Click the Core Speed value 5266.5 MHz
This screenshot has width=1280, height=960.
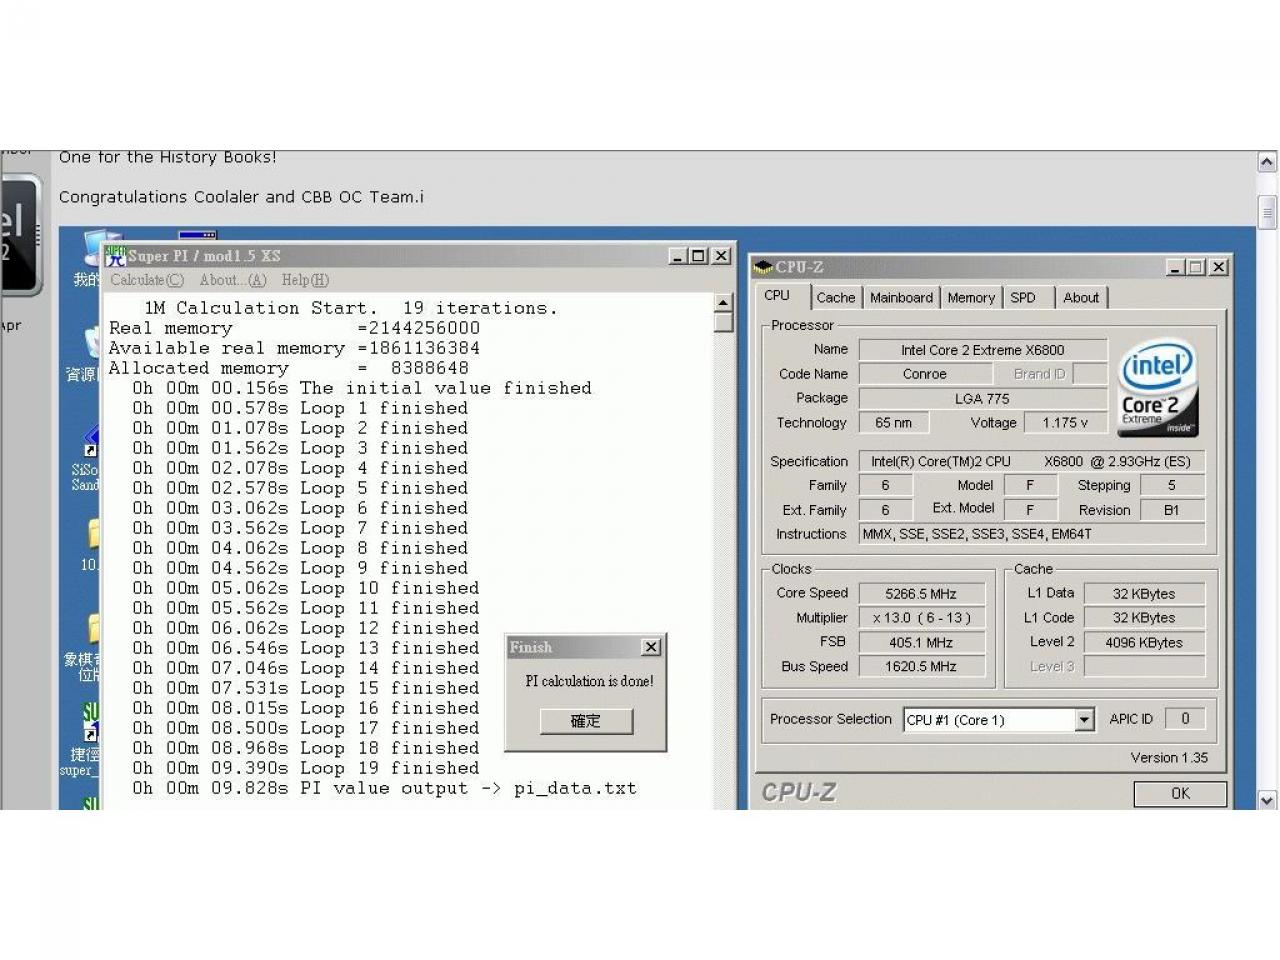click(922, 594)
